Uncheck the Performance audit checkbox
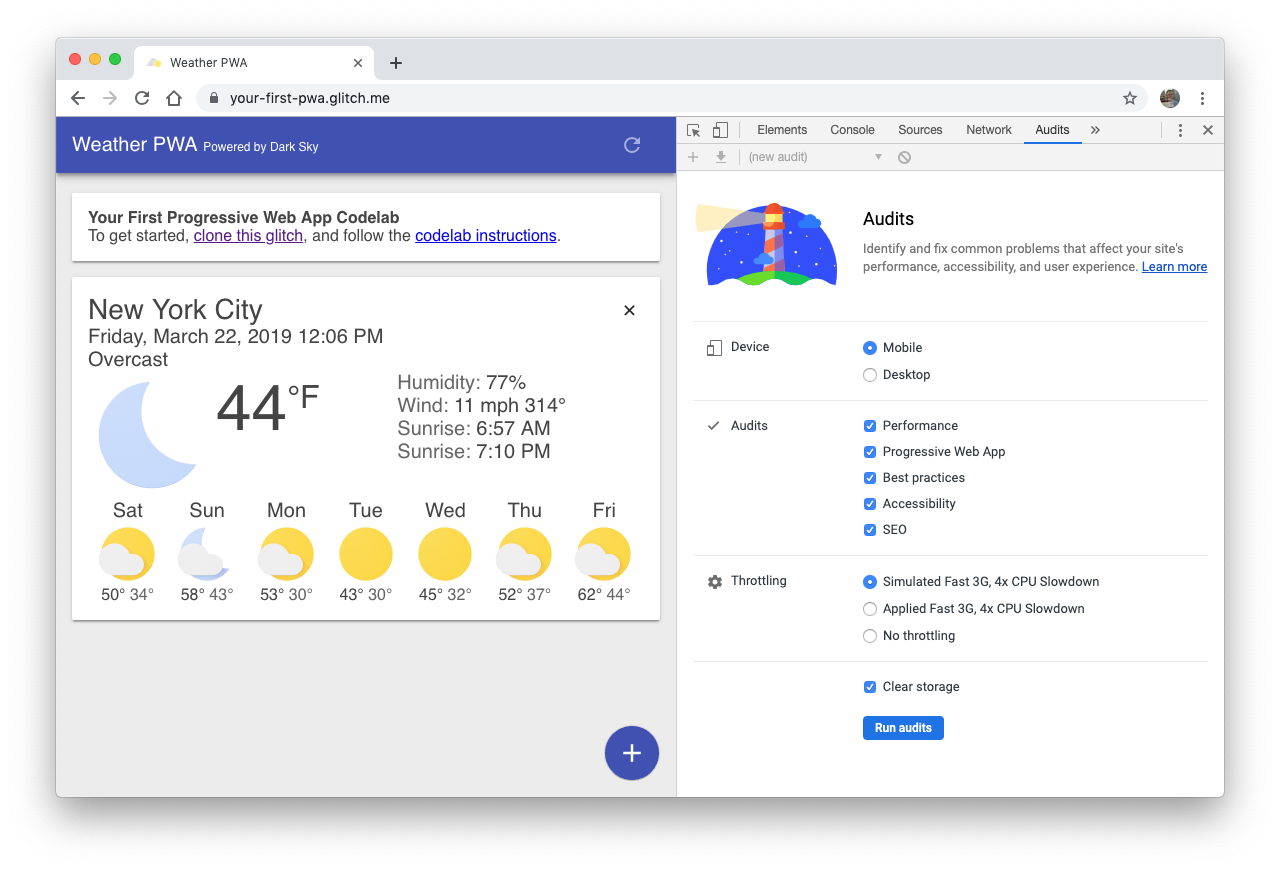This screenshot has height=871, width=1280. 870,426
